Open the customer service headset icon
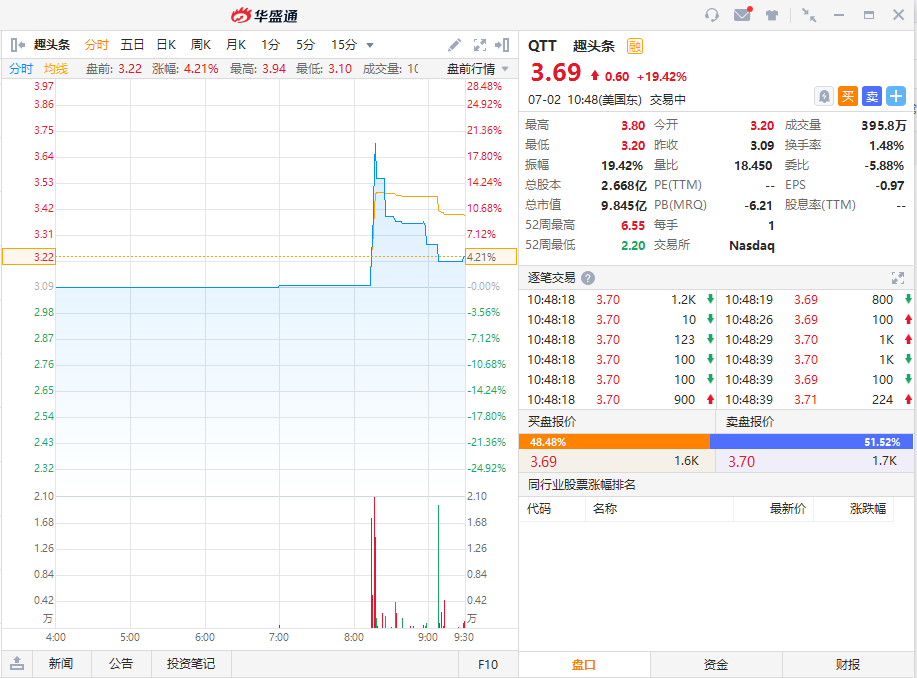917x678 pixels. pyautogui.click(x=712, y=15)
